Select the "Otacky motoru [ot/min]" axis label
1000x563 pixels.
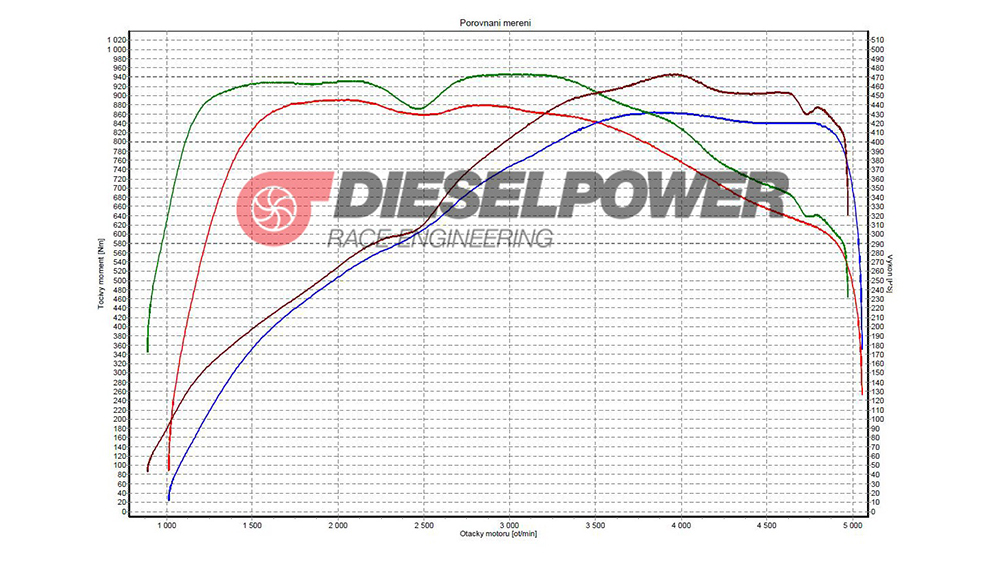tap(498, 534)
